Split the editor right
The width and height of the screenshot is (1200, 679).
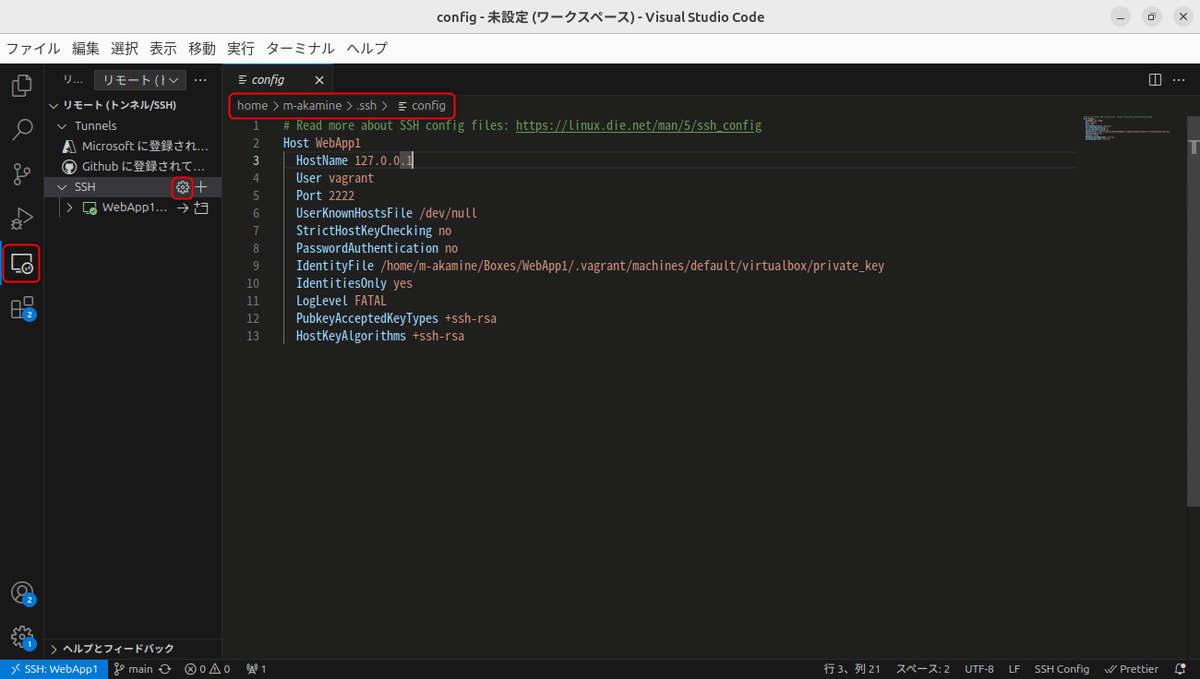(1155, 80)
